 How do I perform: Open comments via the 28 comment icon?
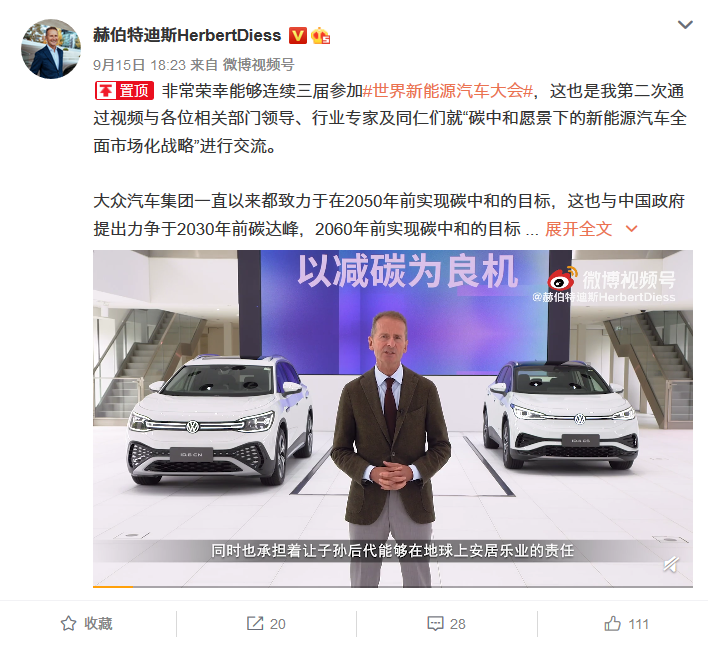point(446,624)
